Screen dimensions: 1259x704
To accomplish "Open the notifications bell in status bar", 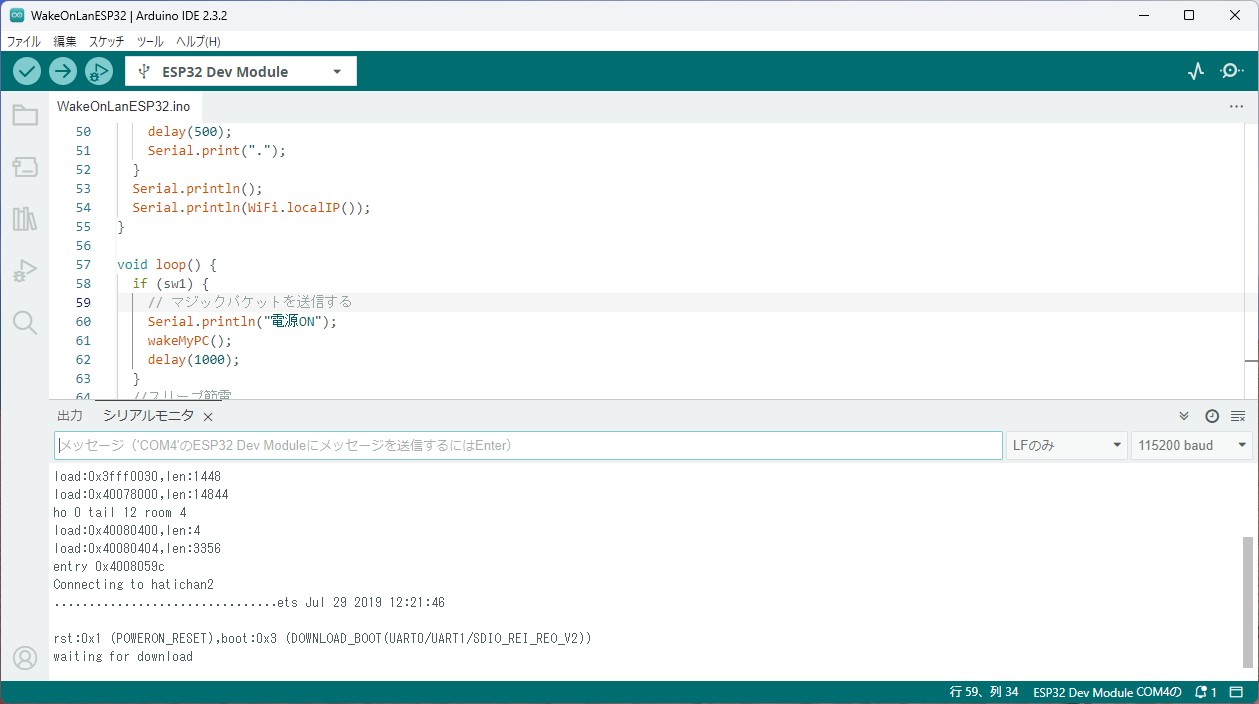I will 1206,692.
